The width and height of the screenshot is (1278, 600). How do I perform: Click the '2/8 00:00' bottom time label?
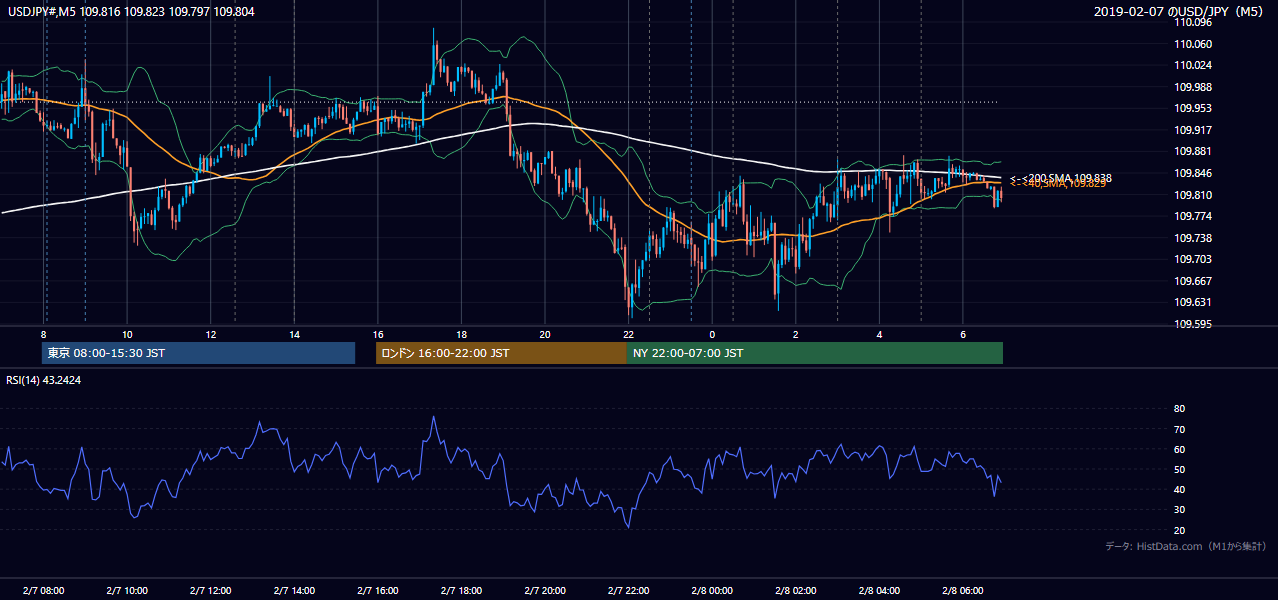click(x=712, y=591)
